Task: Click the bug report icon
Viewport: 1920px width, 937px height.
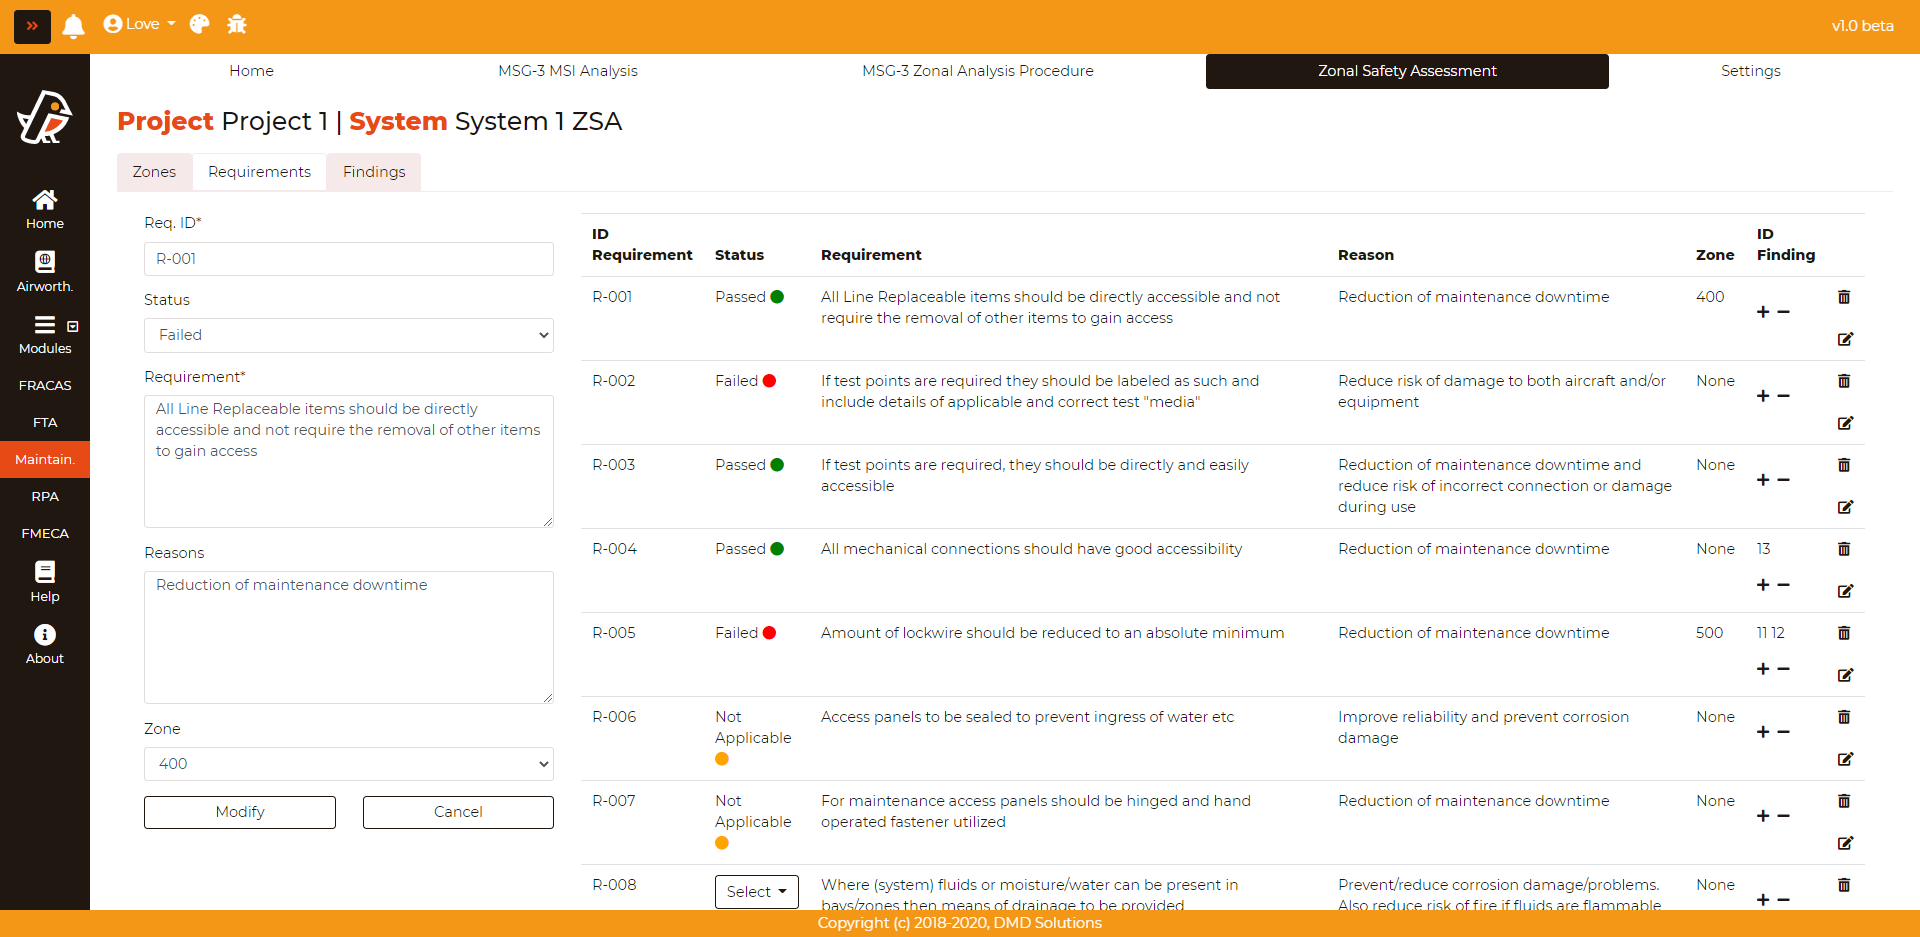Action: pos(237,25)
